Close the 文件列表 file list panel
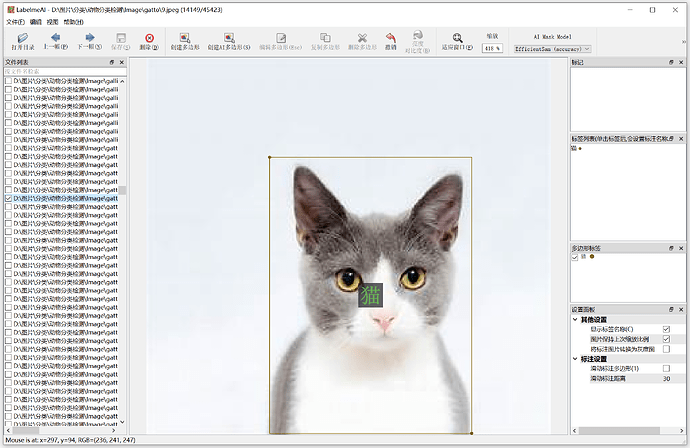The width and height of the screenshot is (690, 448). (x=122, y=62)
